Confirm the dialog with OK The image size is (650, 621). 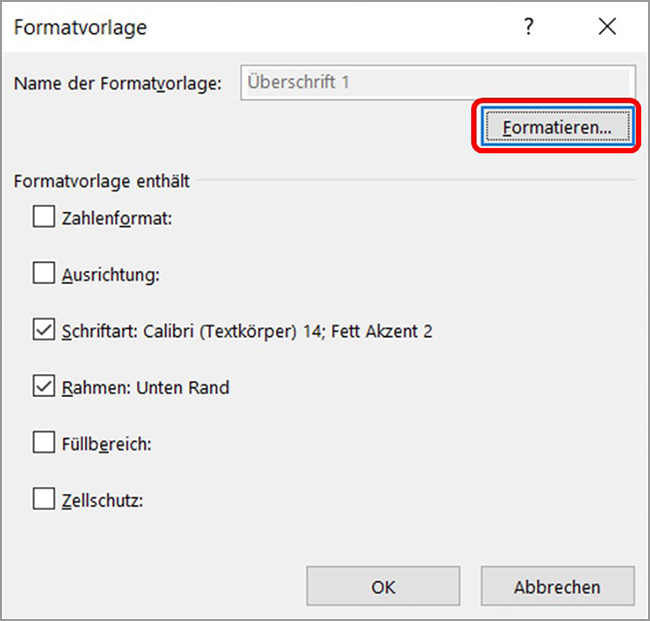(x=383, y=586)
